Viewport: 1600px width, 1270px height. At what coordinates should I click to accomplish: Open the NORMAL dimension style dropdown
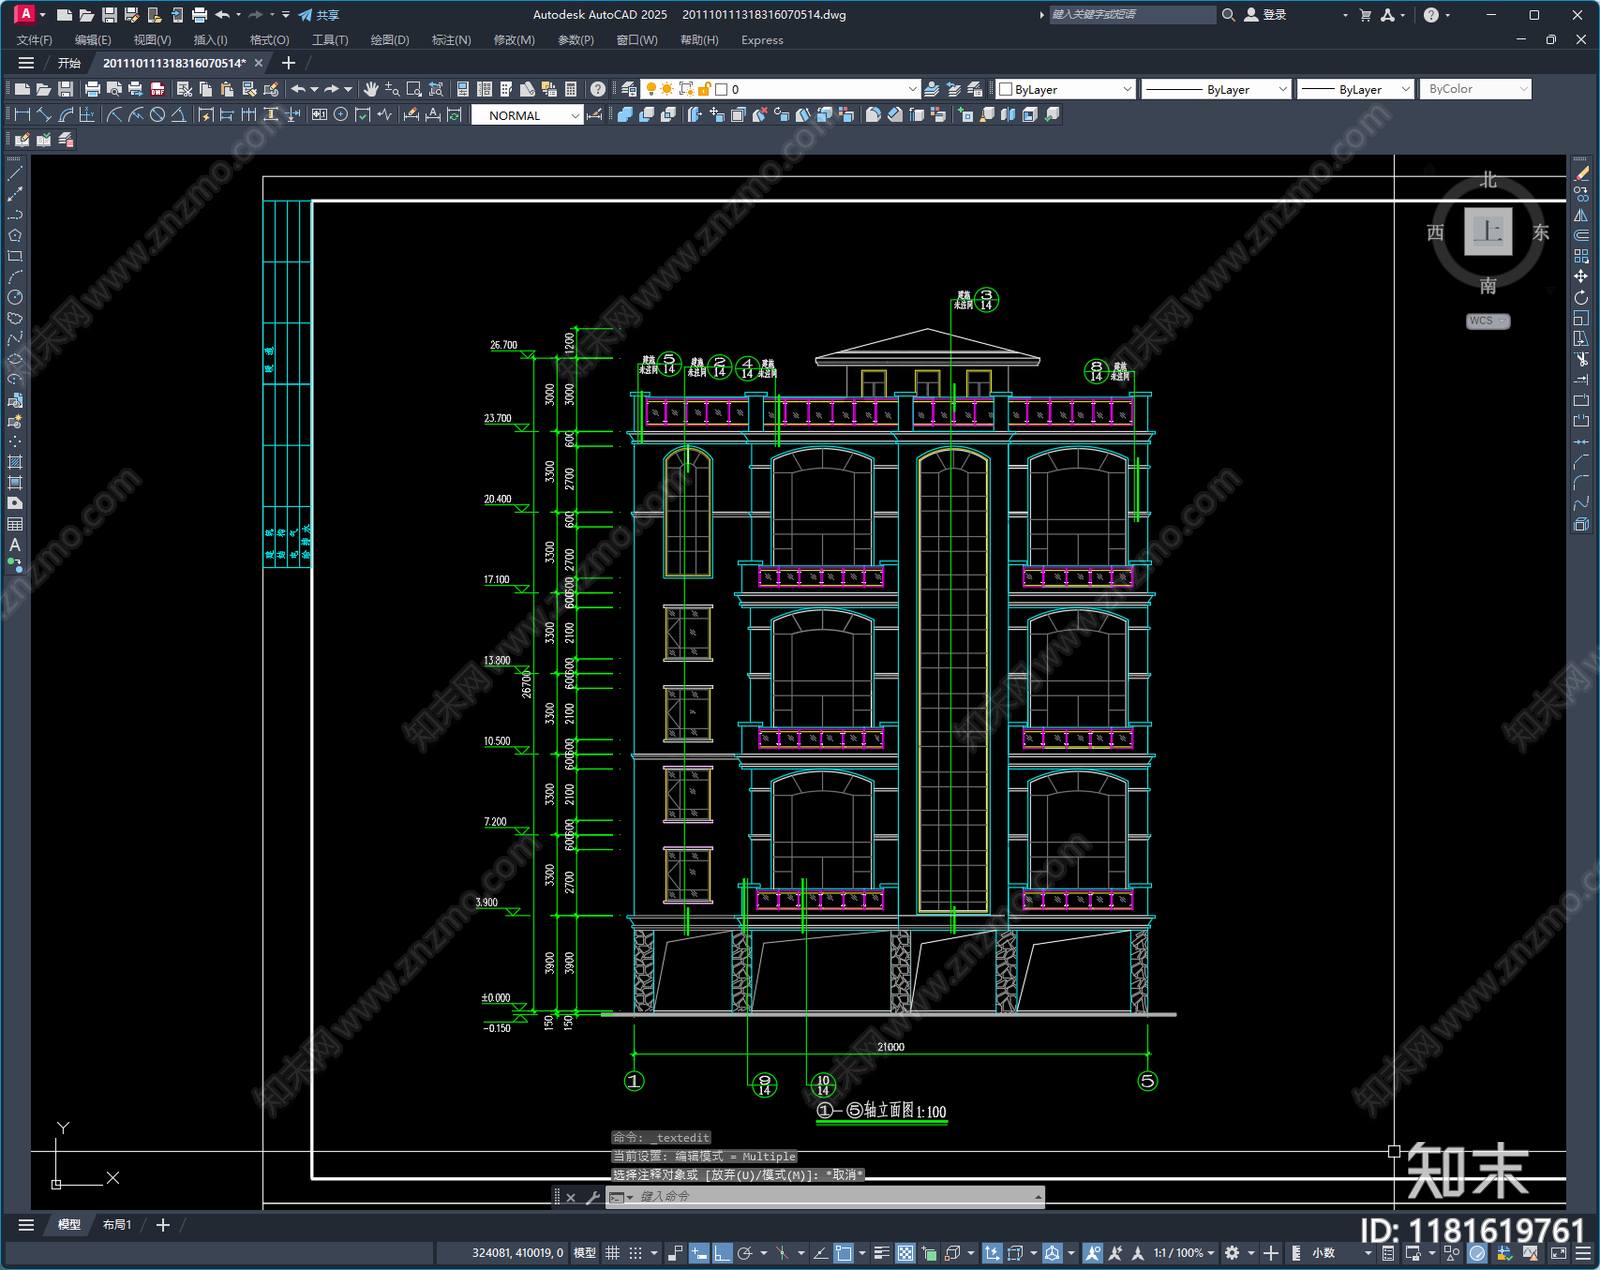coord(527,115)
